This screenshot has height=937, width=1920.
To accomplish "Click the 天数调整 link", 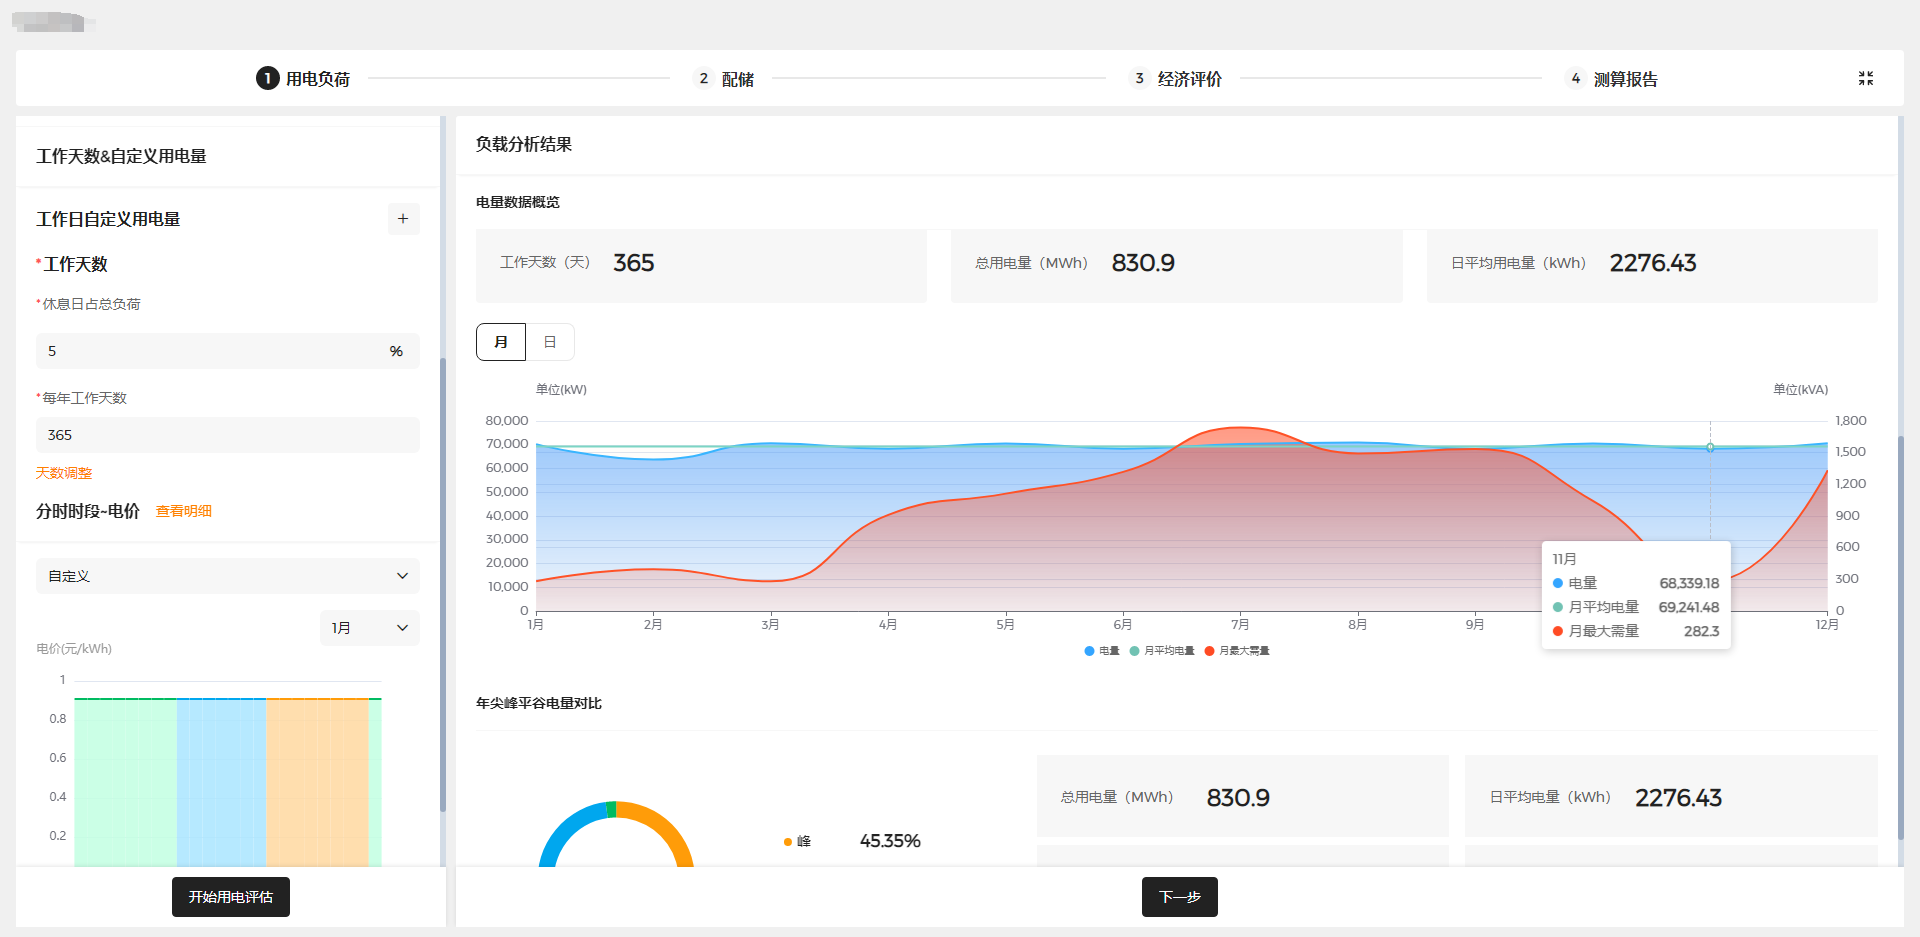I will click(x=64, y=473).
